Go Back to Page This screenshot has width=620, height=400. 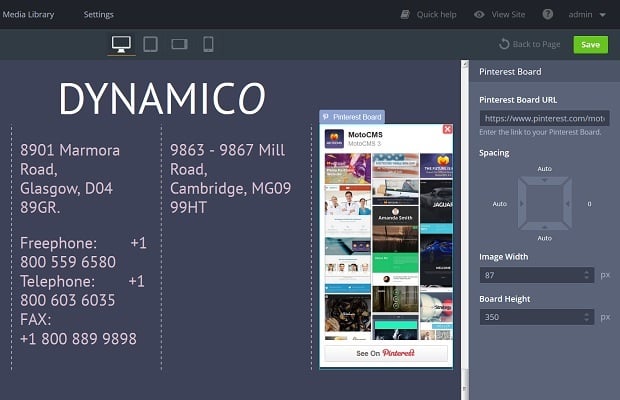click(530, 45)
